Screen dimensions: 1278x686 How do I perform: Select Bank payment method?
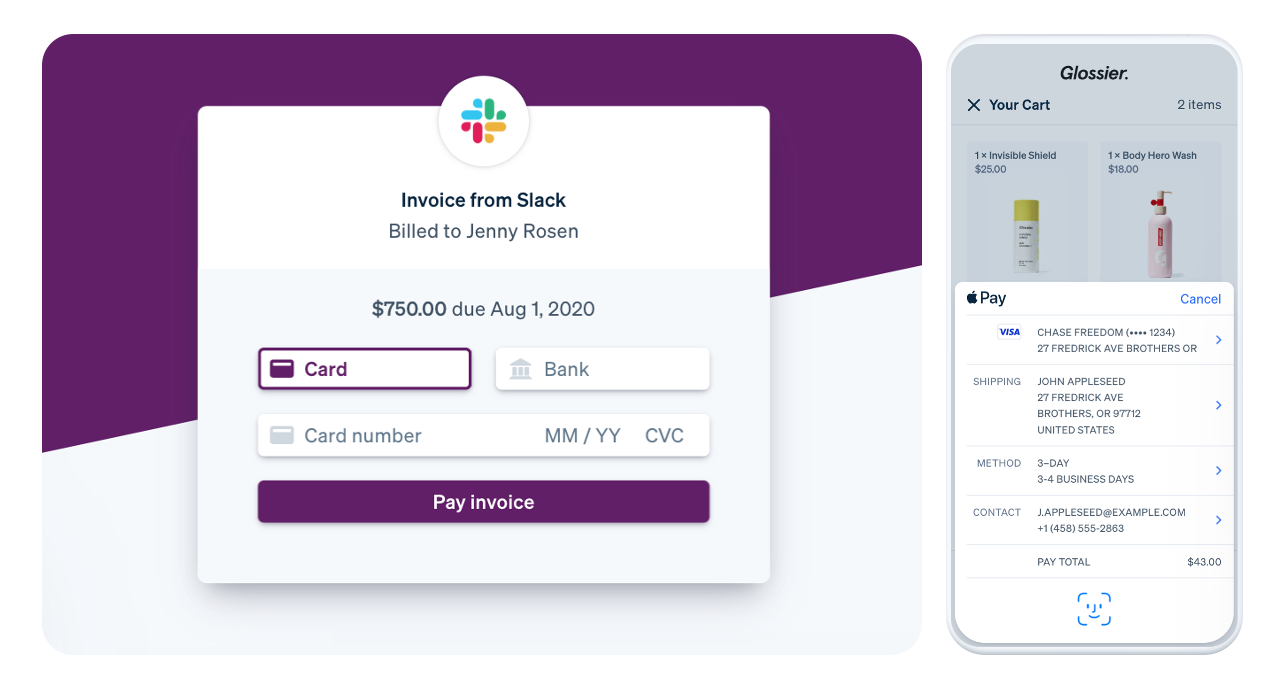[x=603, y=369]
